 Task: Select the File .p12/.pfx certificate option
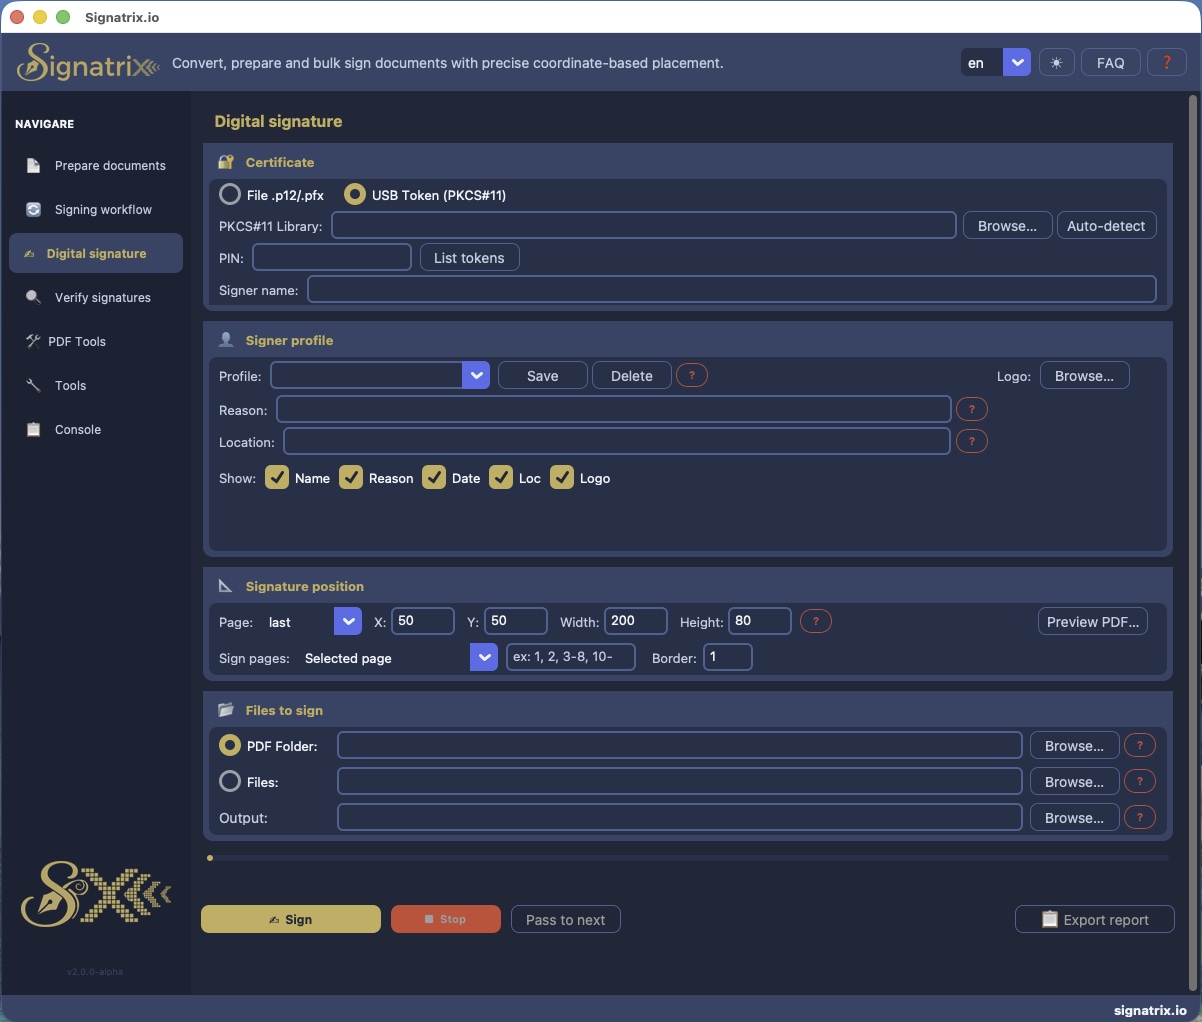(x=228, y=194)
